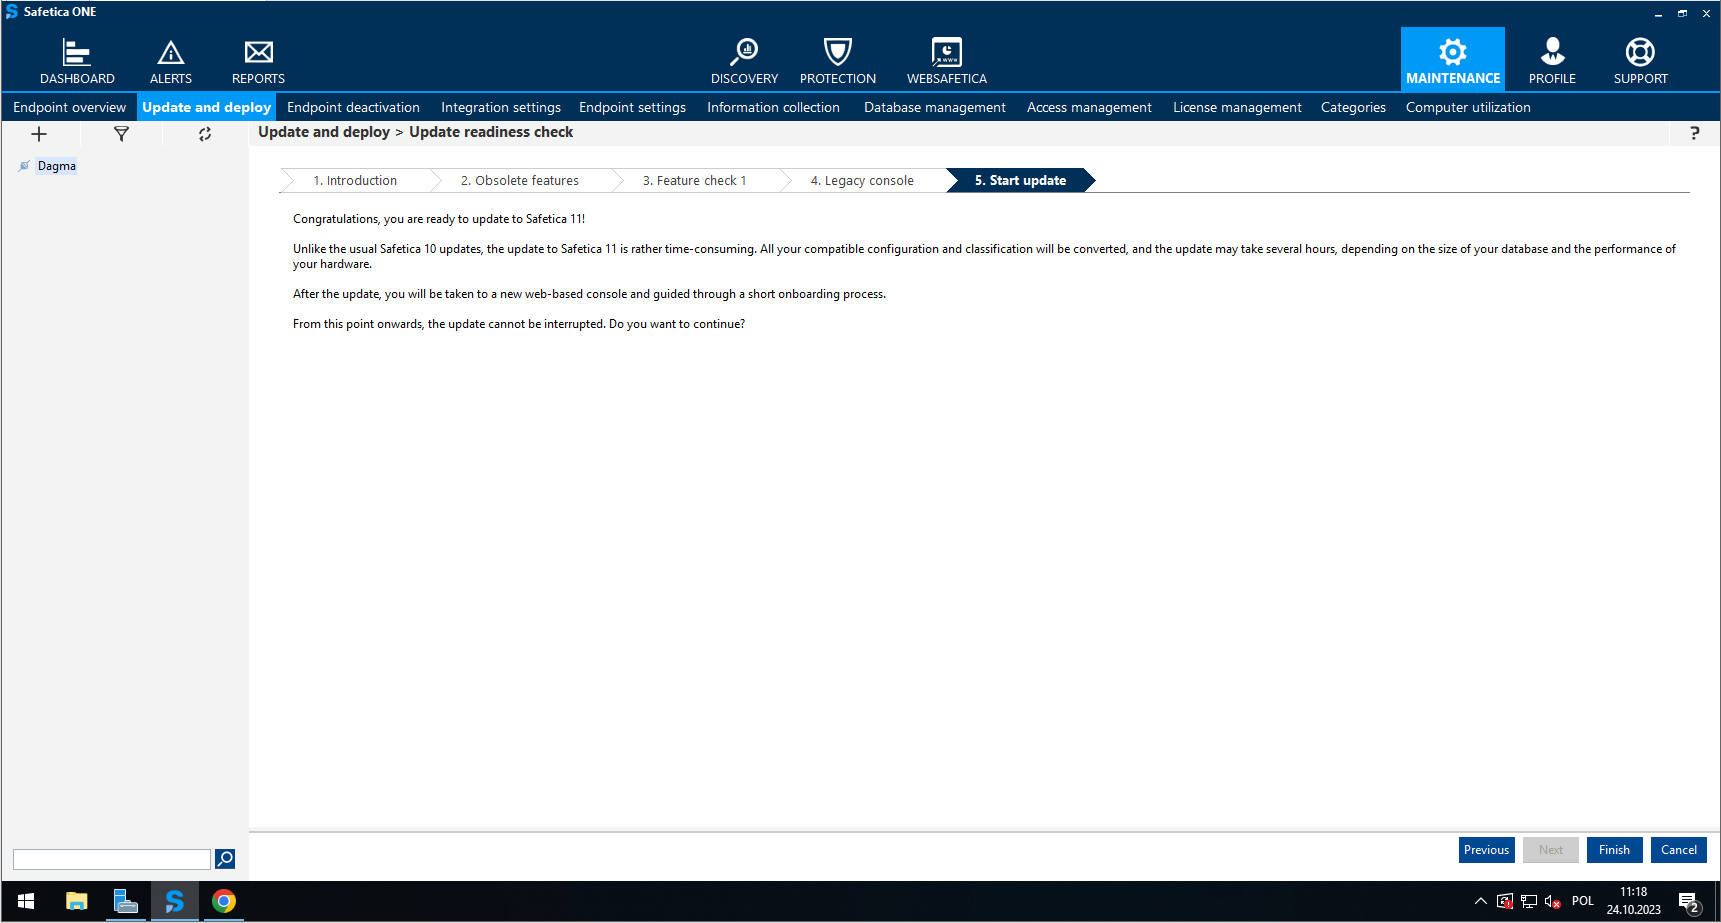Image resolution: width=1721 pixels, height=923 pixels.
Task: Open the License management tab
Action: pos(1237,107)
